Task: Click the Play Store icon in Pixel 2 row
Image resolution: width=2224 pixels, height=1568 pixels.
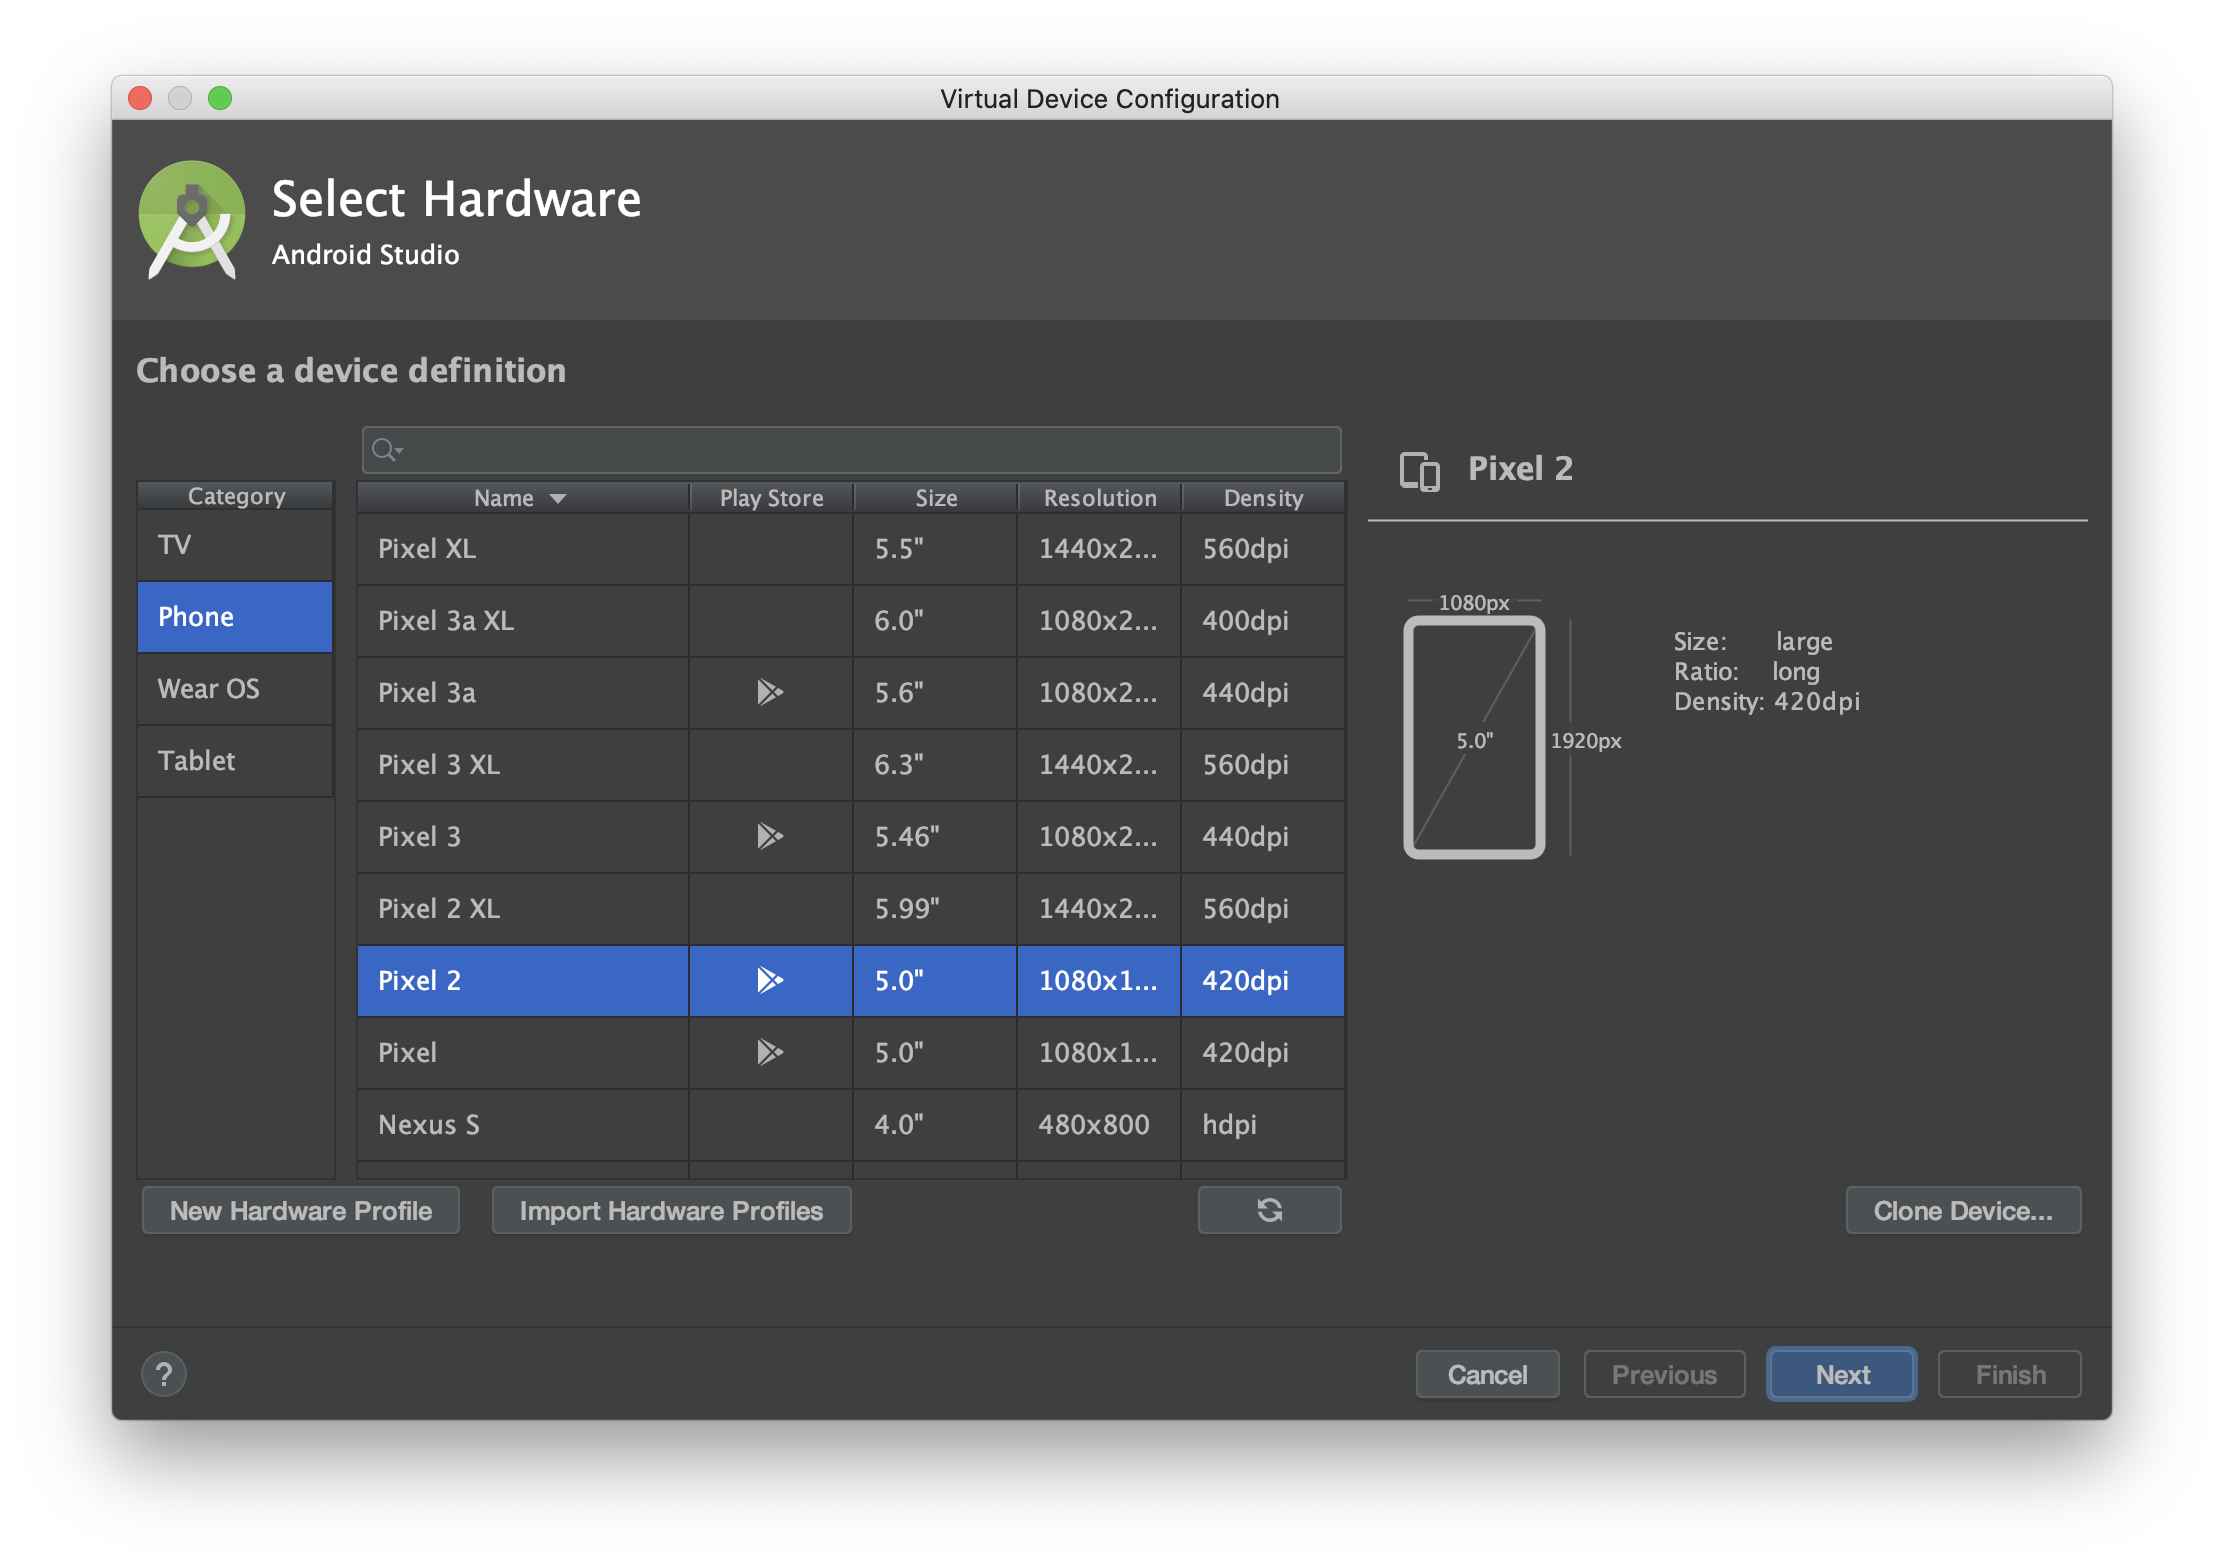Action: (x=769, y=980)
